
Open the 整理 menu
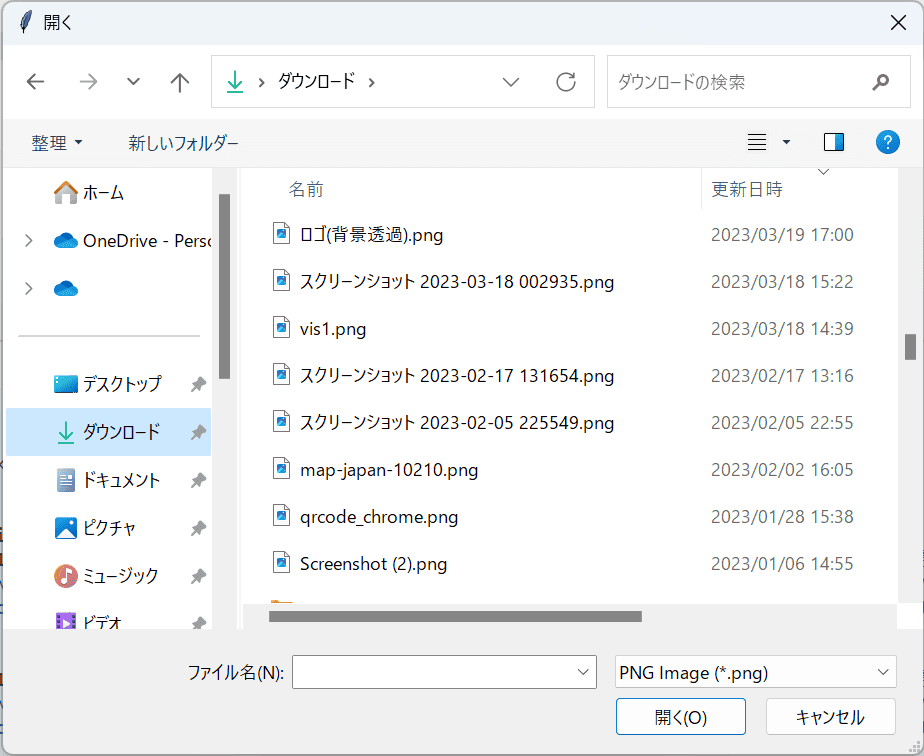[56, 143]
